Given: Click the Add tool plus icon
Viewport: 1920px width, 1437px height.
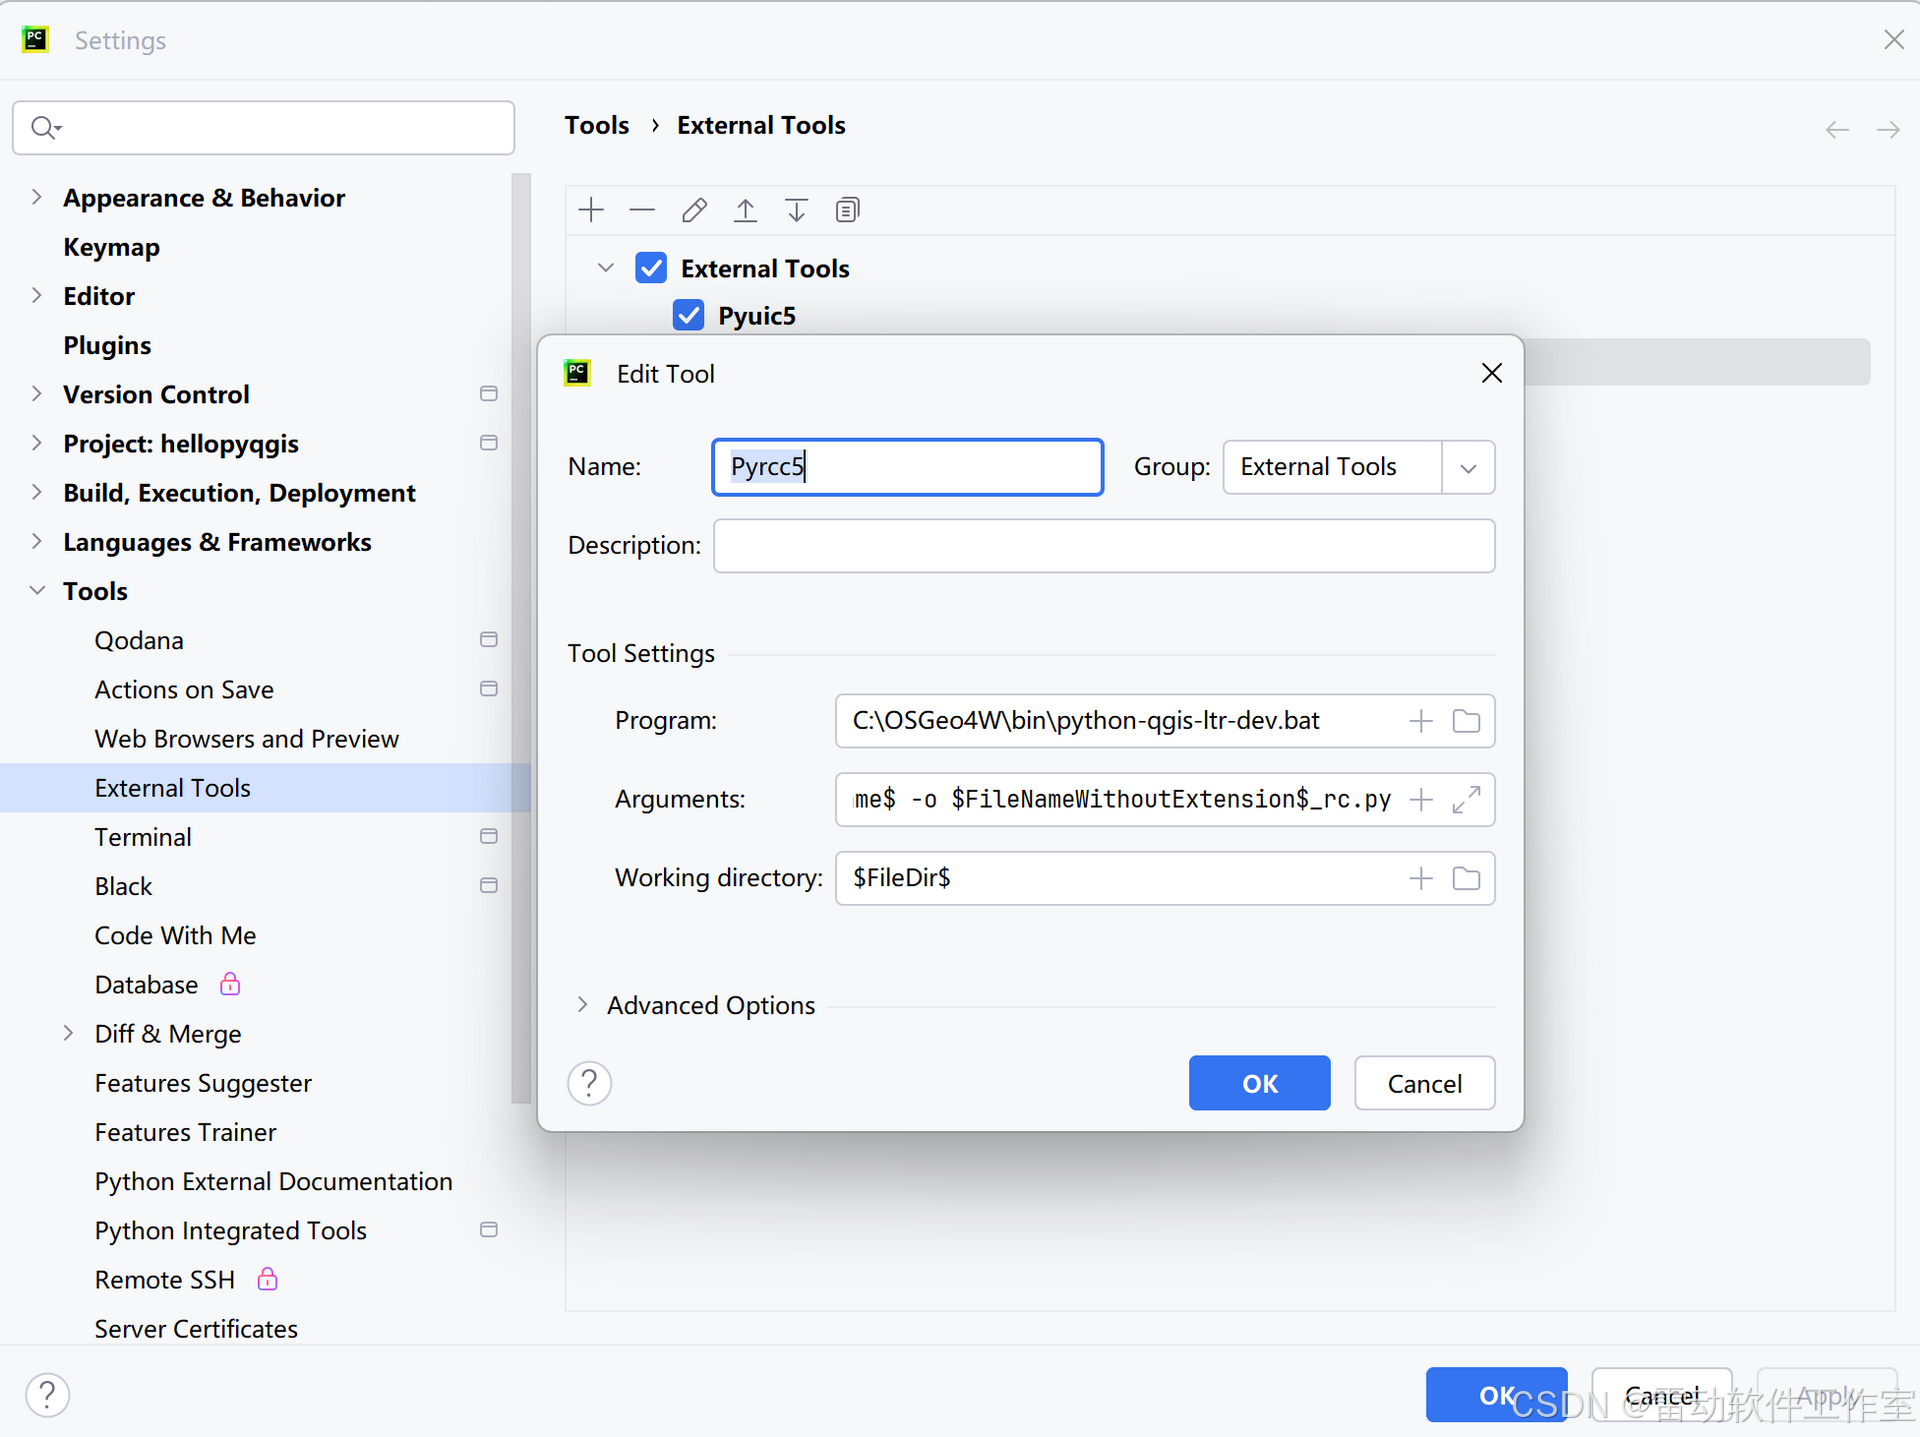Looking at the screenshot, I should tap(591, 210).
